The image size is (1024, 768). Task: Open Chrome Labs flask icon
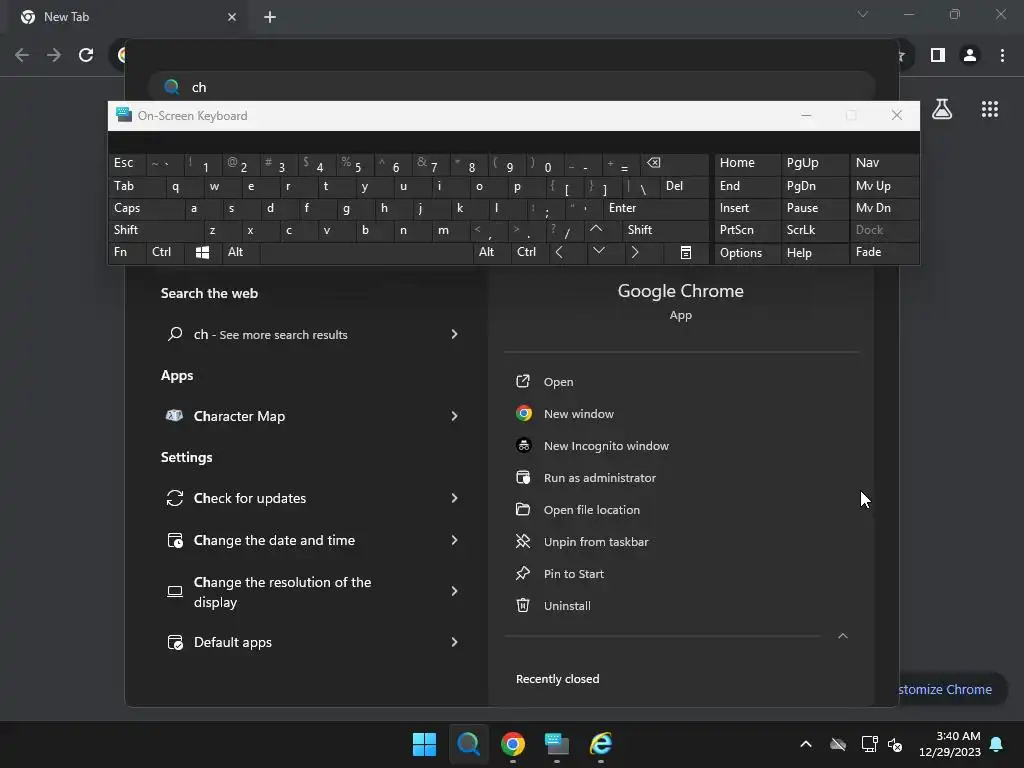(942, 109)
